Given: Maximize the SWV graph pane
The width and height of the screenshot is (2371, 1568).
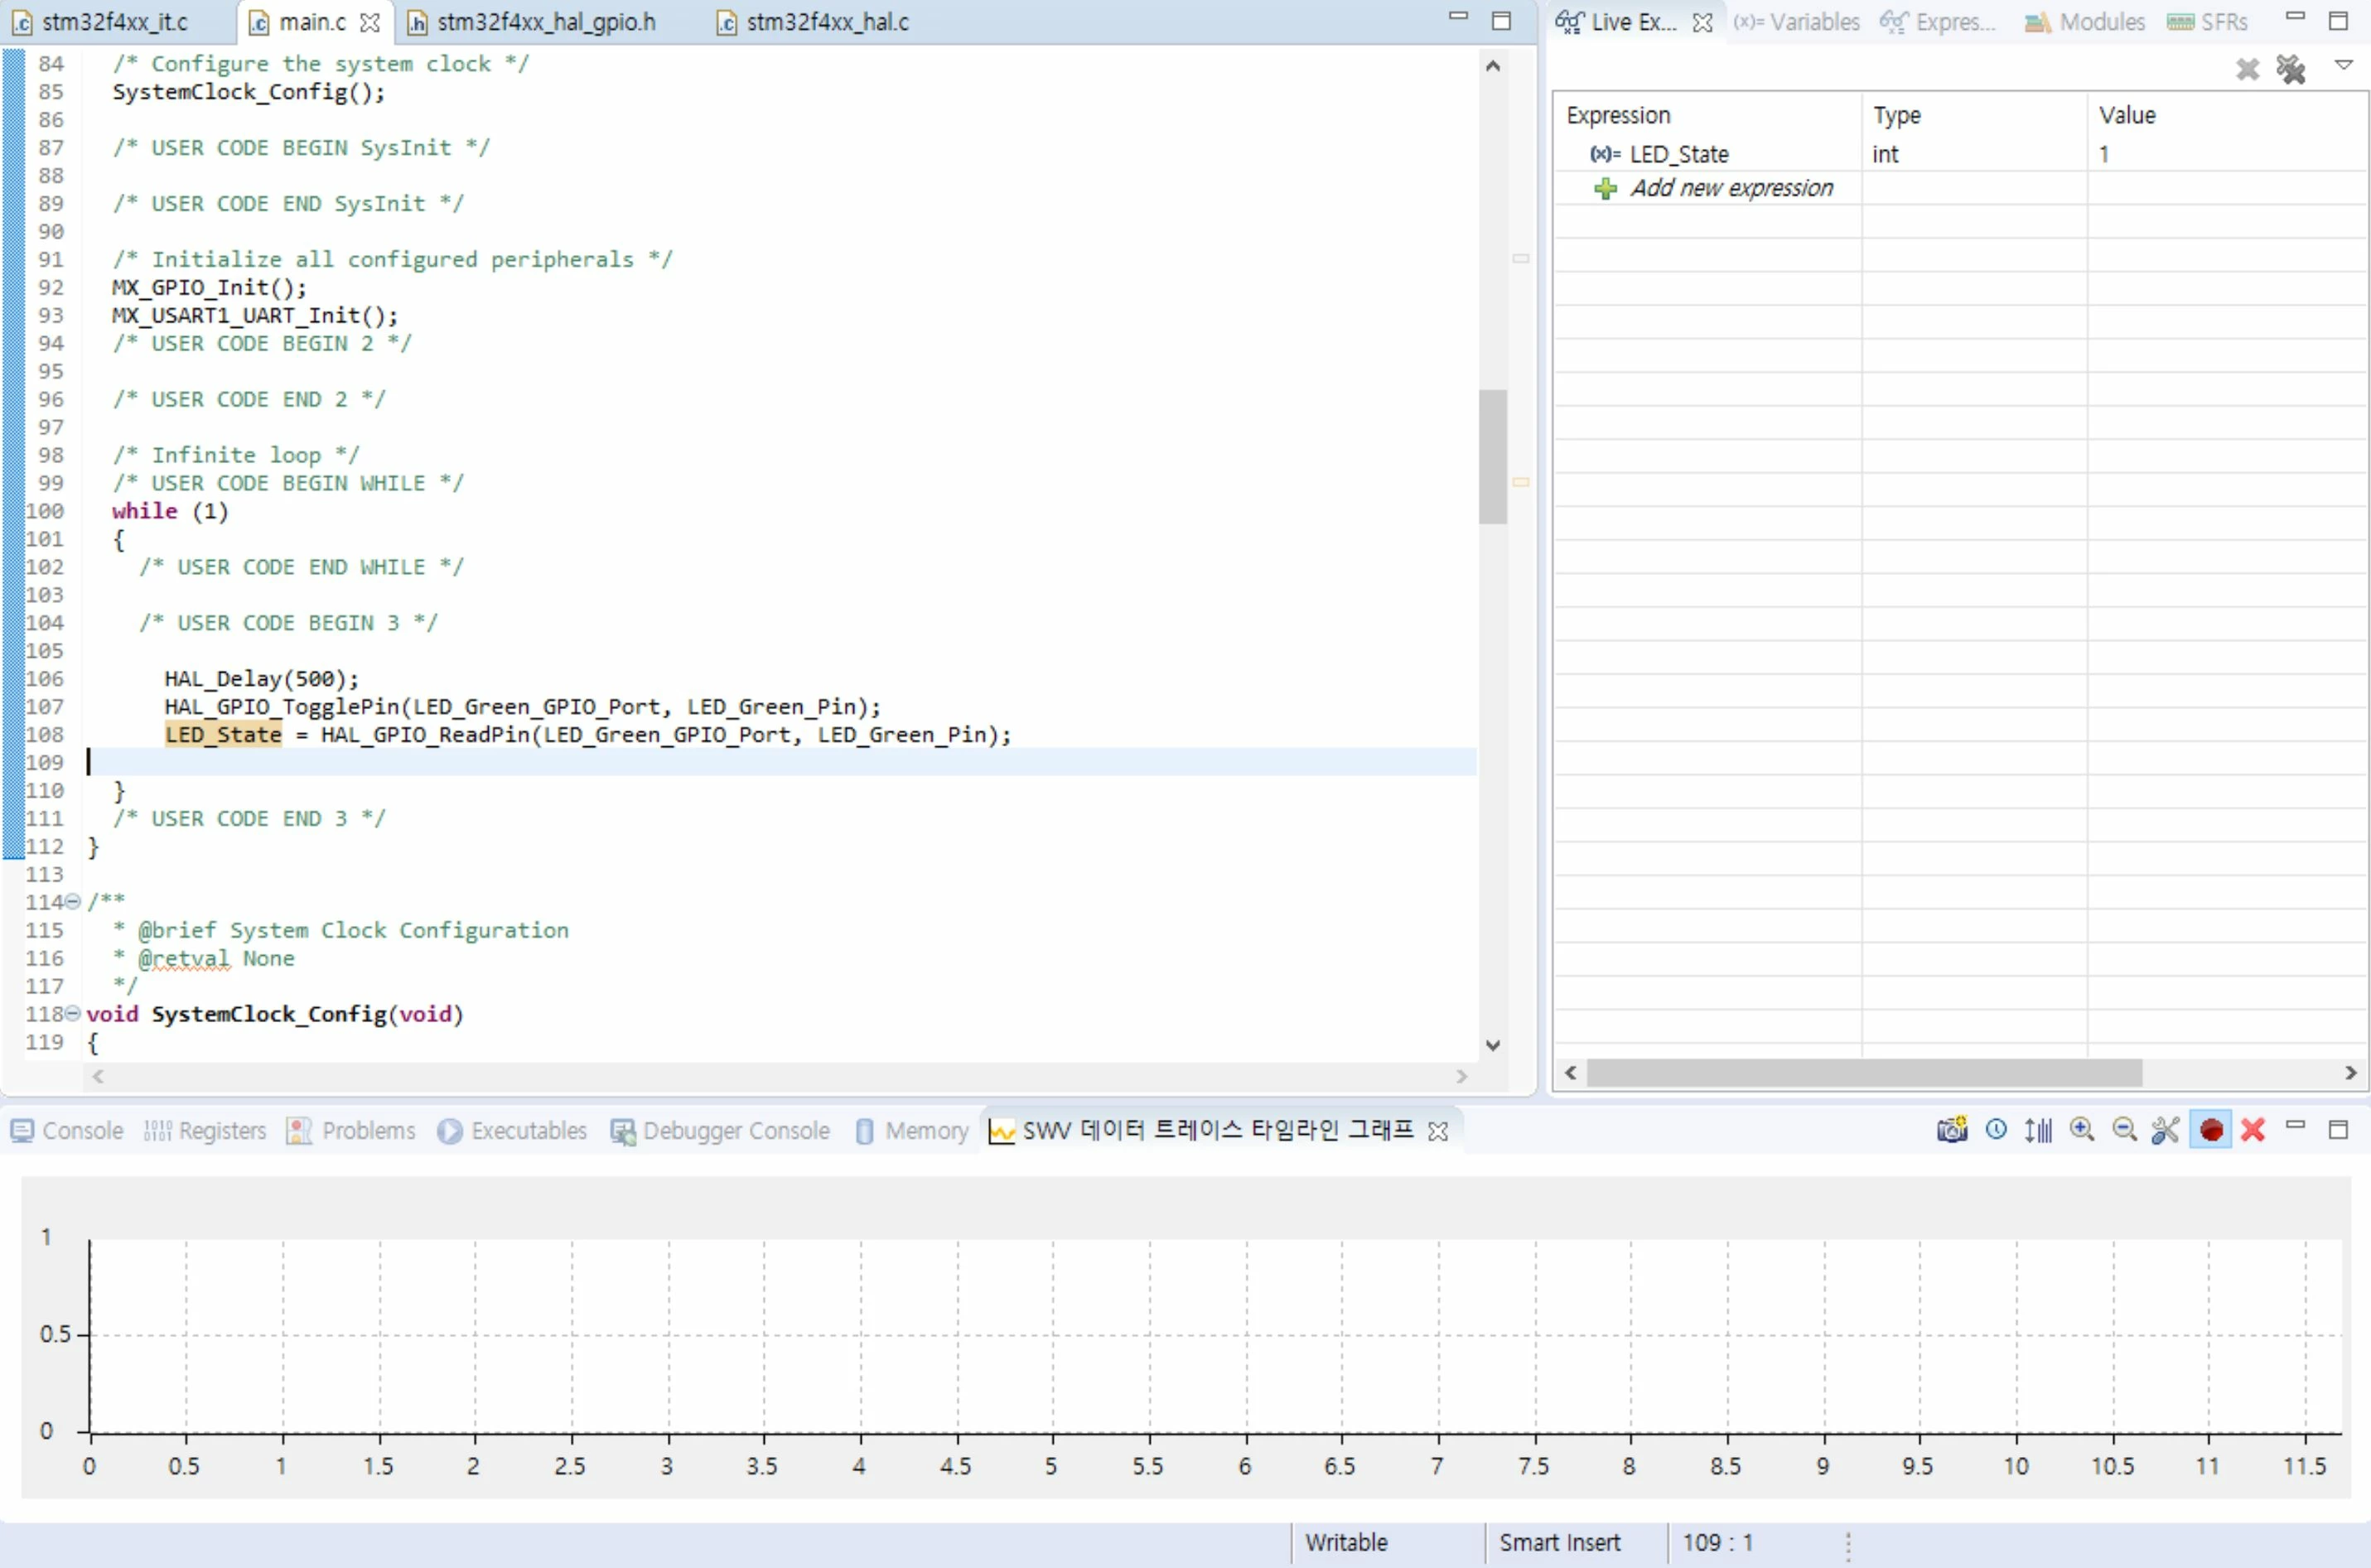Looking at the screenshot, I should [2338, 1130].
